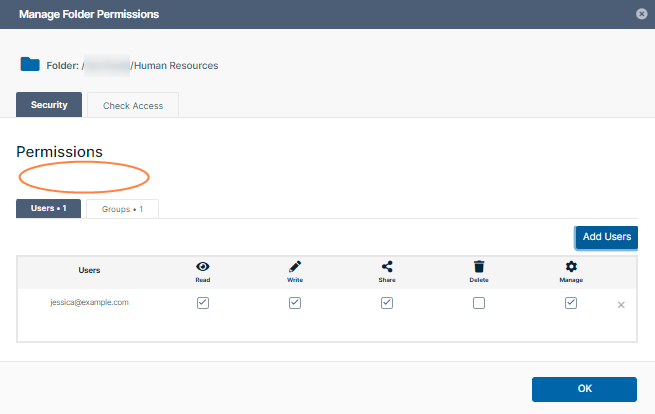Click the jessica@example.com user entry
Image resolution: width=655 pixels, height=414 pixels.
pyautogui.click(x=89, y=302)
